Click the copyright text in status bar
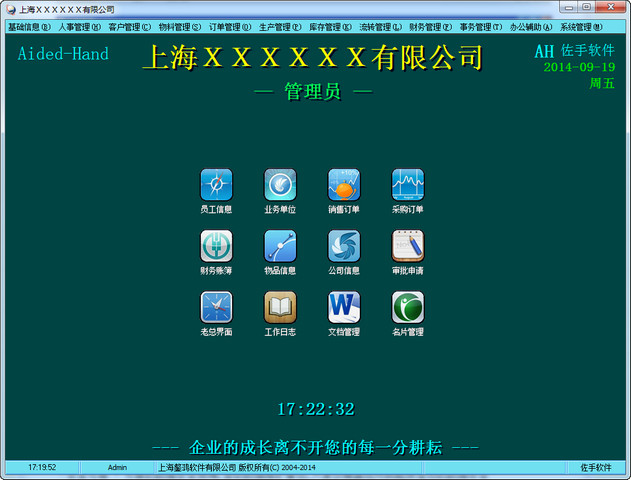 coord(237,468)
